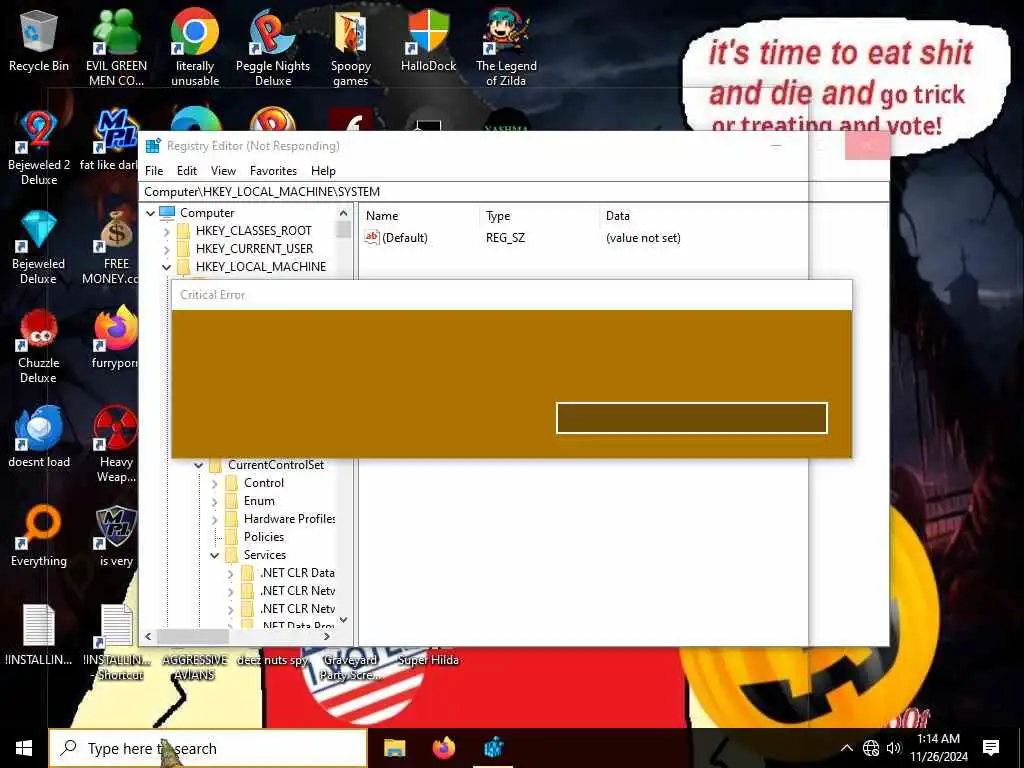Expand HKEY_CURRENT_USER node
Screen dimensions: 1024x768
[x=166, y=249]
